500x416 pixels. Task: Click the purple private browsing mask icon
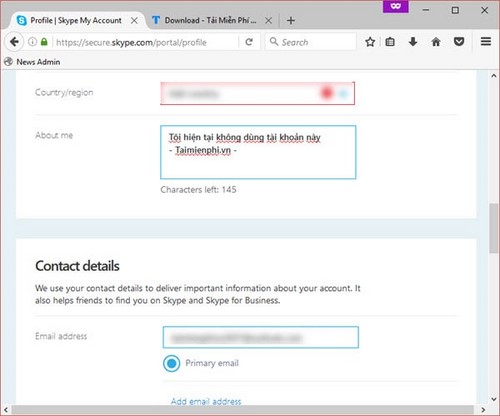tap(396, 6)
